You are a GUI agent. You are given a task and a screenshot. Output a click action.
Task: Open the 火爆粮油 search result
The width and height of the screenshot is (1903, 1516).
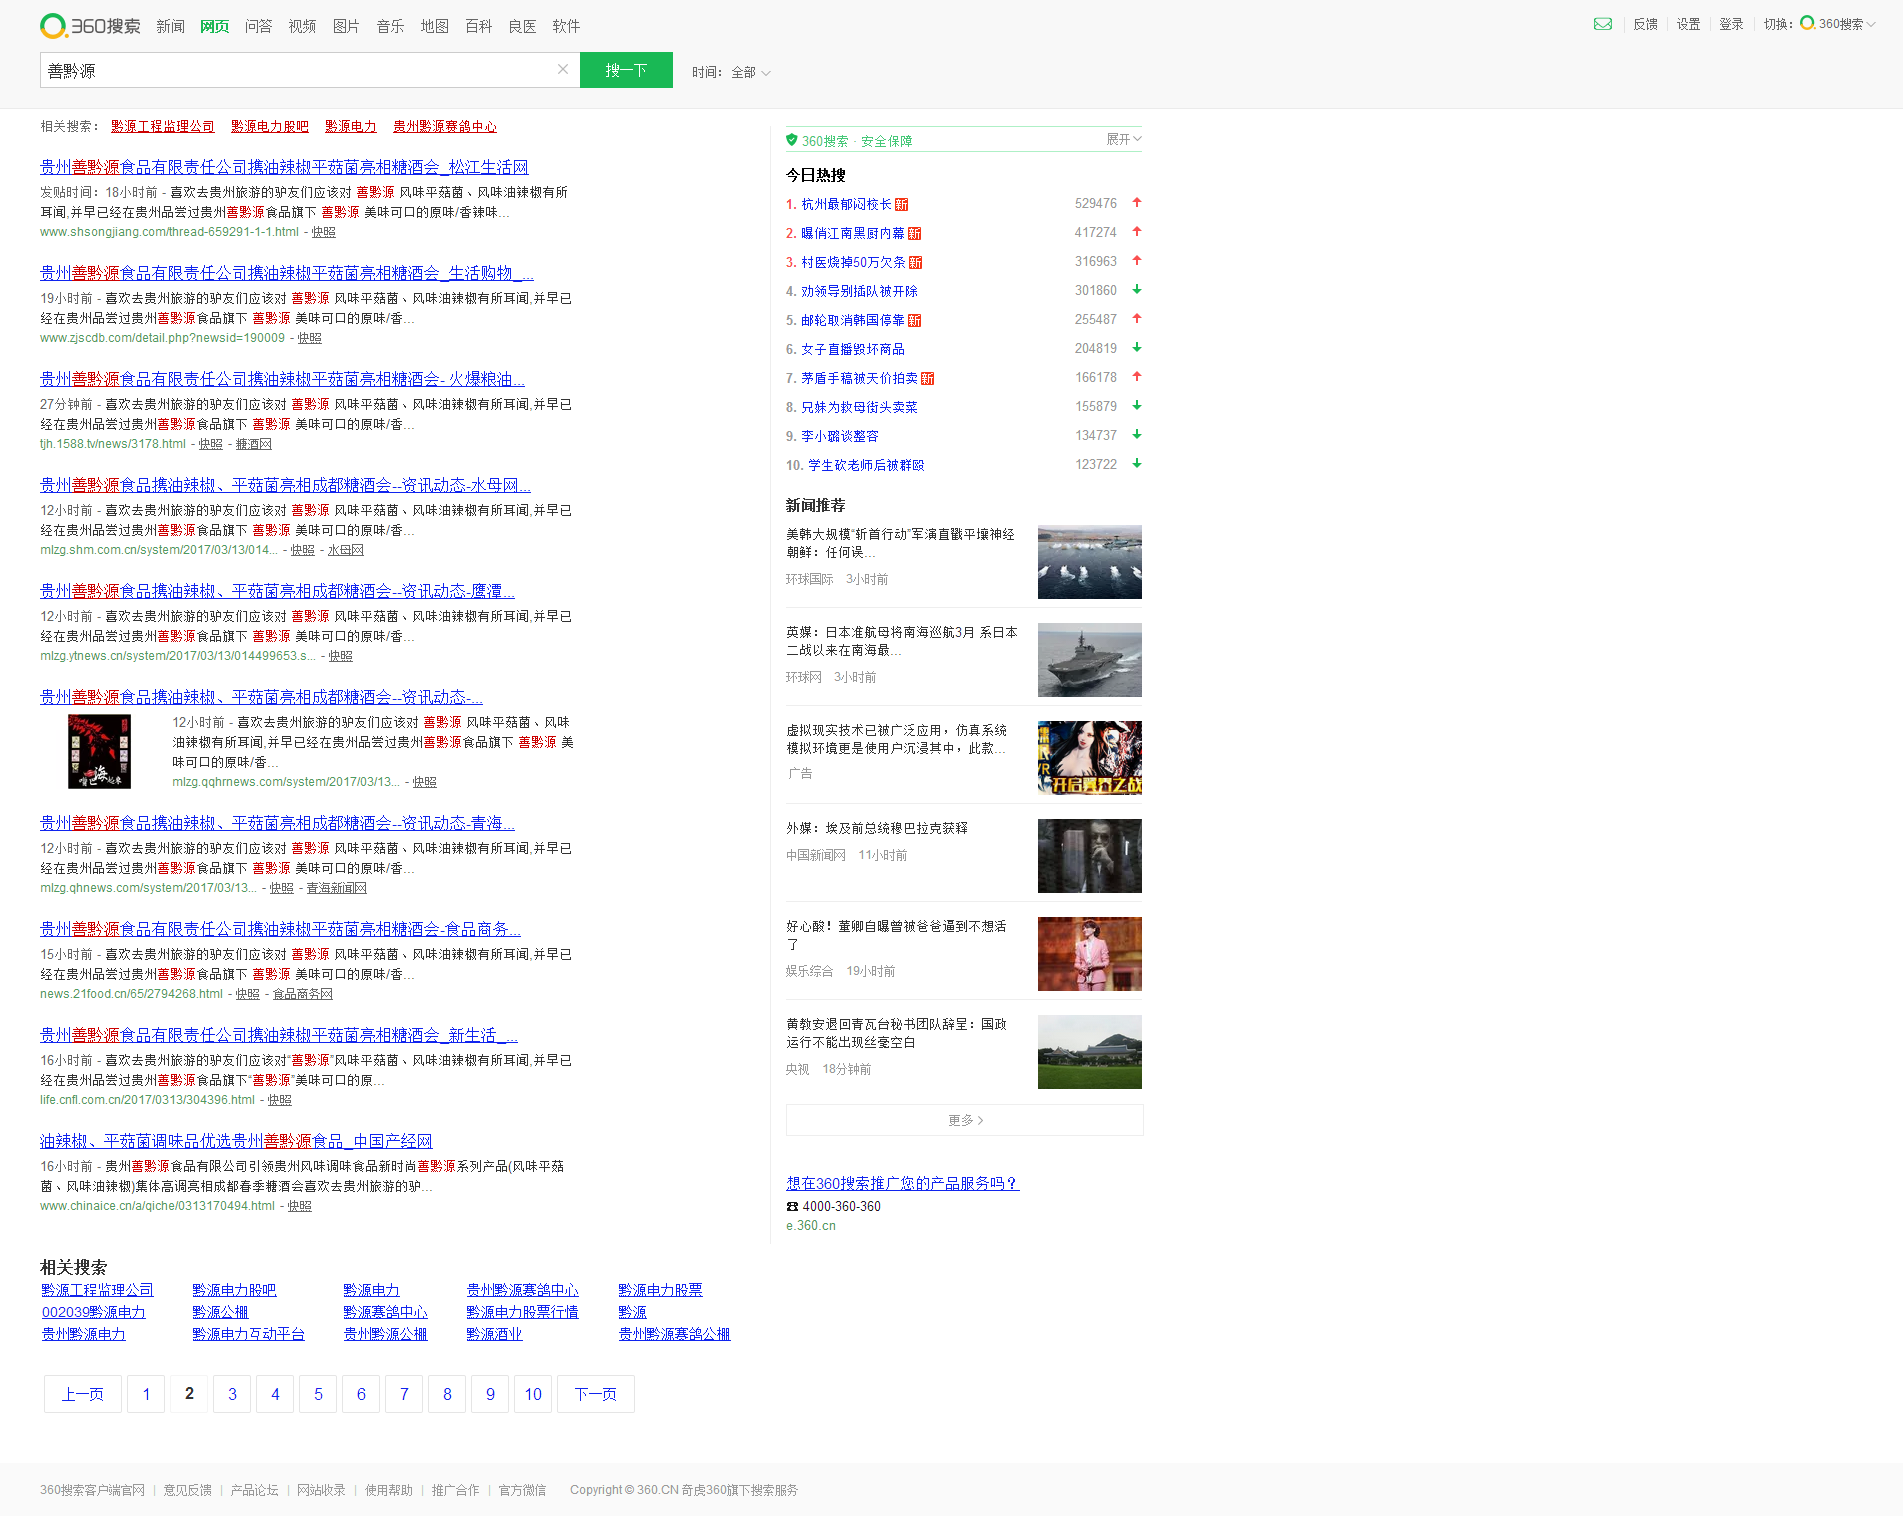tap(282, 379)
